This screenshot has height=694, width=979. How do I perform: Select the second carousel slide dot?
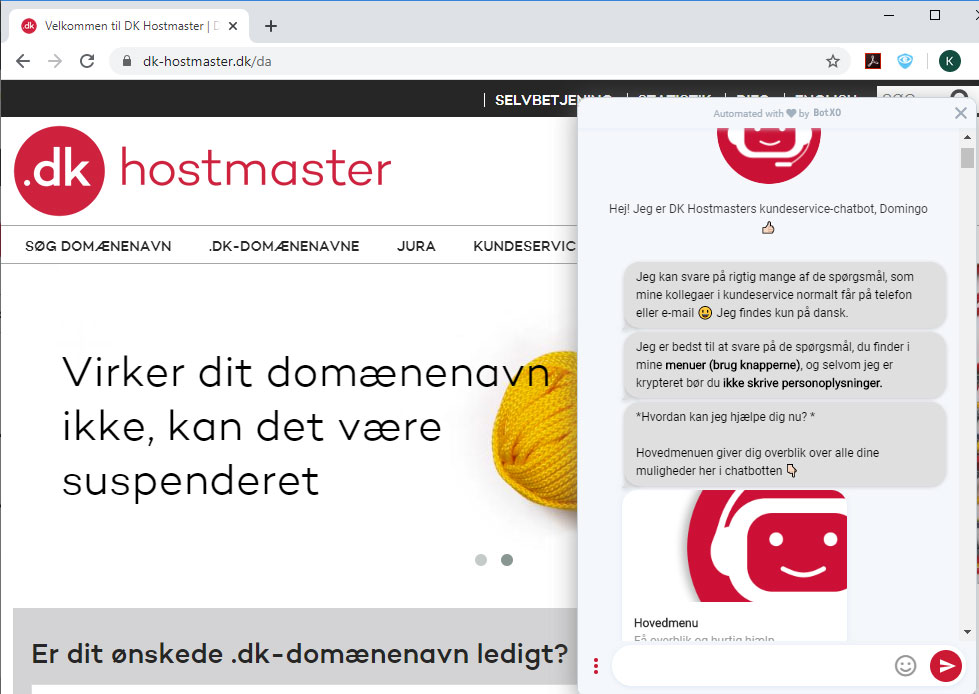[x=507, y=560]
